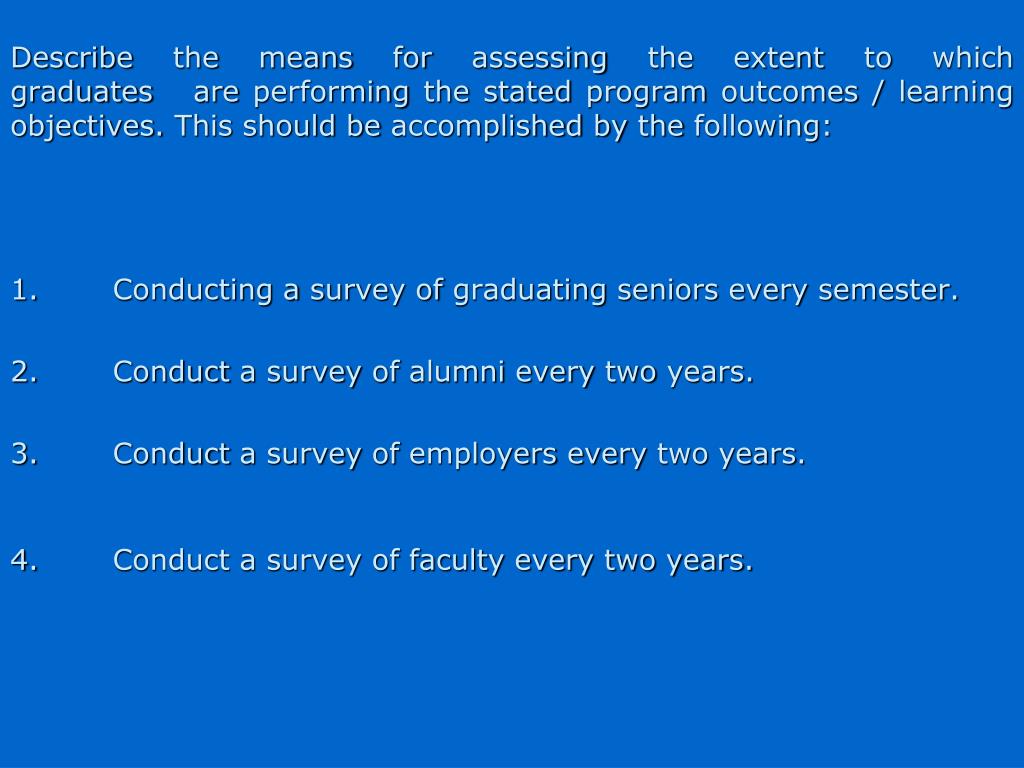
Task: Click the word 'Conducting' in item one
Action: [x=193, y=291]
